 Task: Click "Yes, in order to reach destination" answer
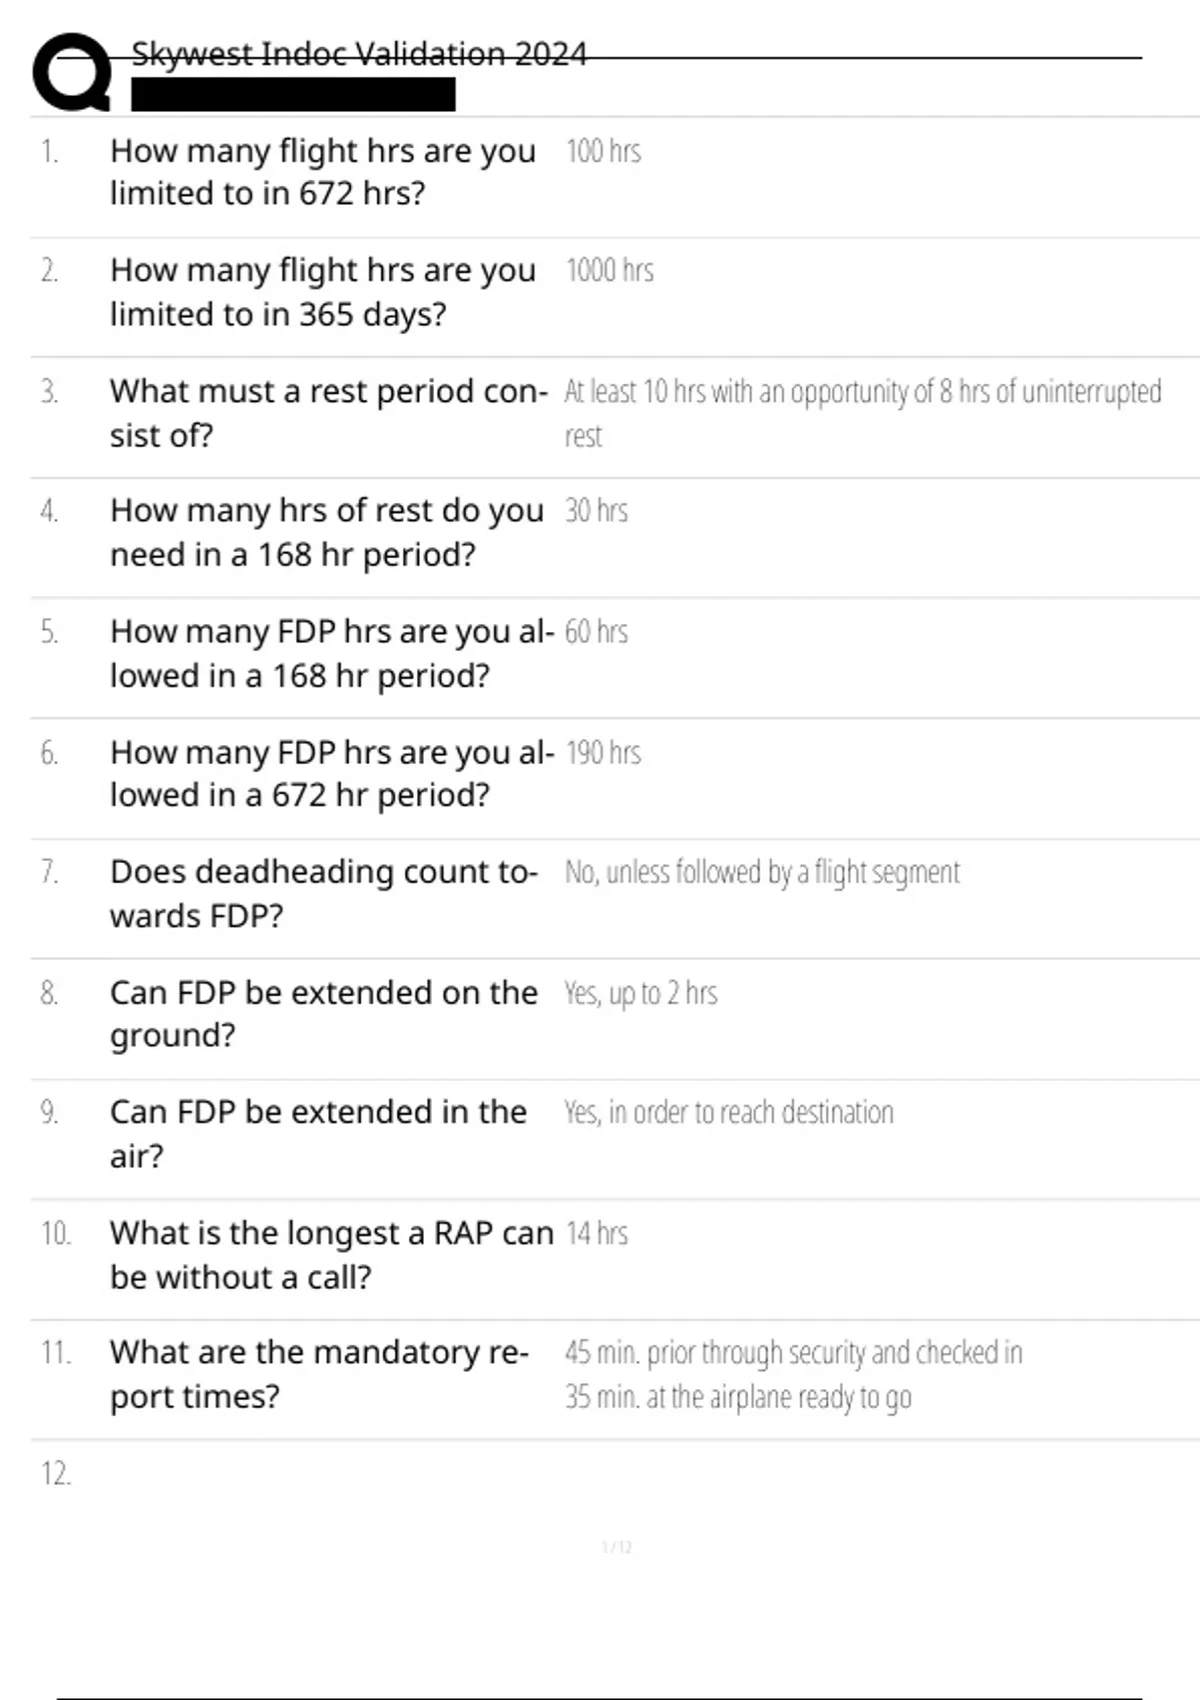click(728, 1112)
